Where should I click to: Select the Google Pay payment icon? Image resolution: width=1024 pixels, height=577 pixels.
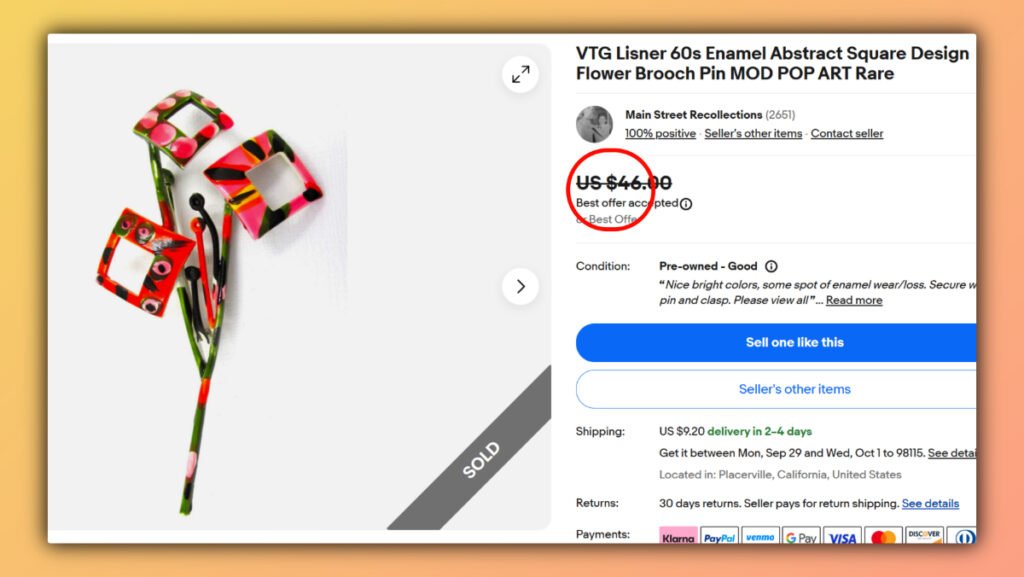click(801, 536)
